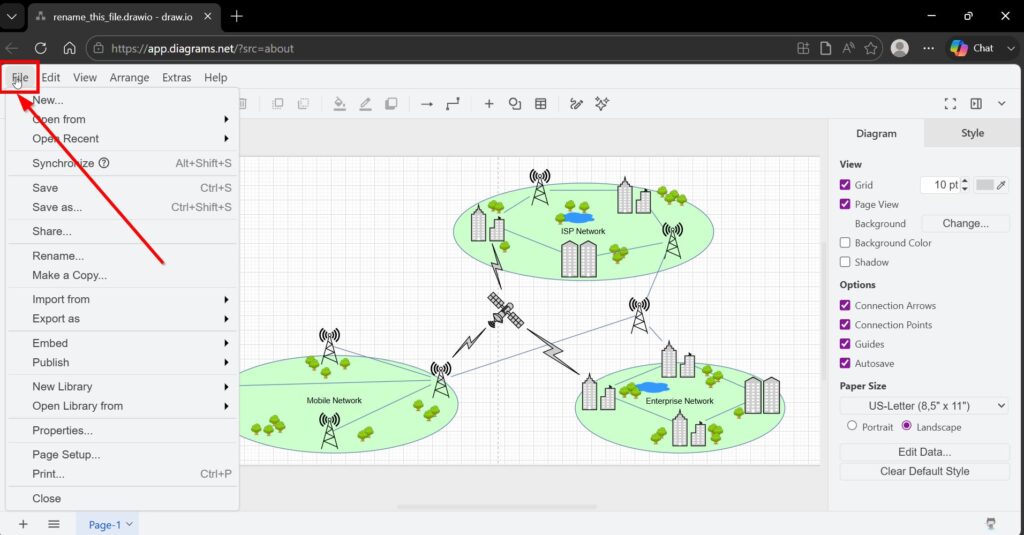Image resolution: width=1024 pixels, height=535 pixels.
Task: Open the browser profile avatar
Action: [x=900, y=48]
